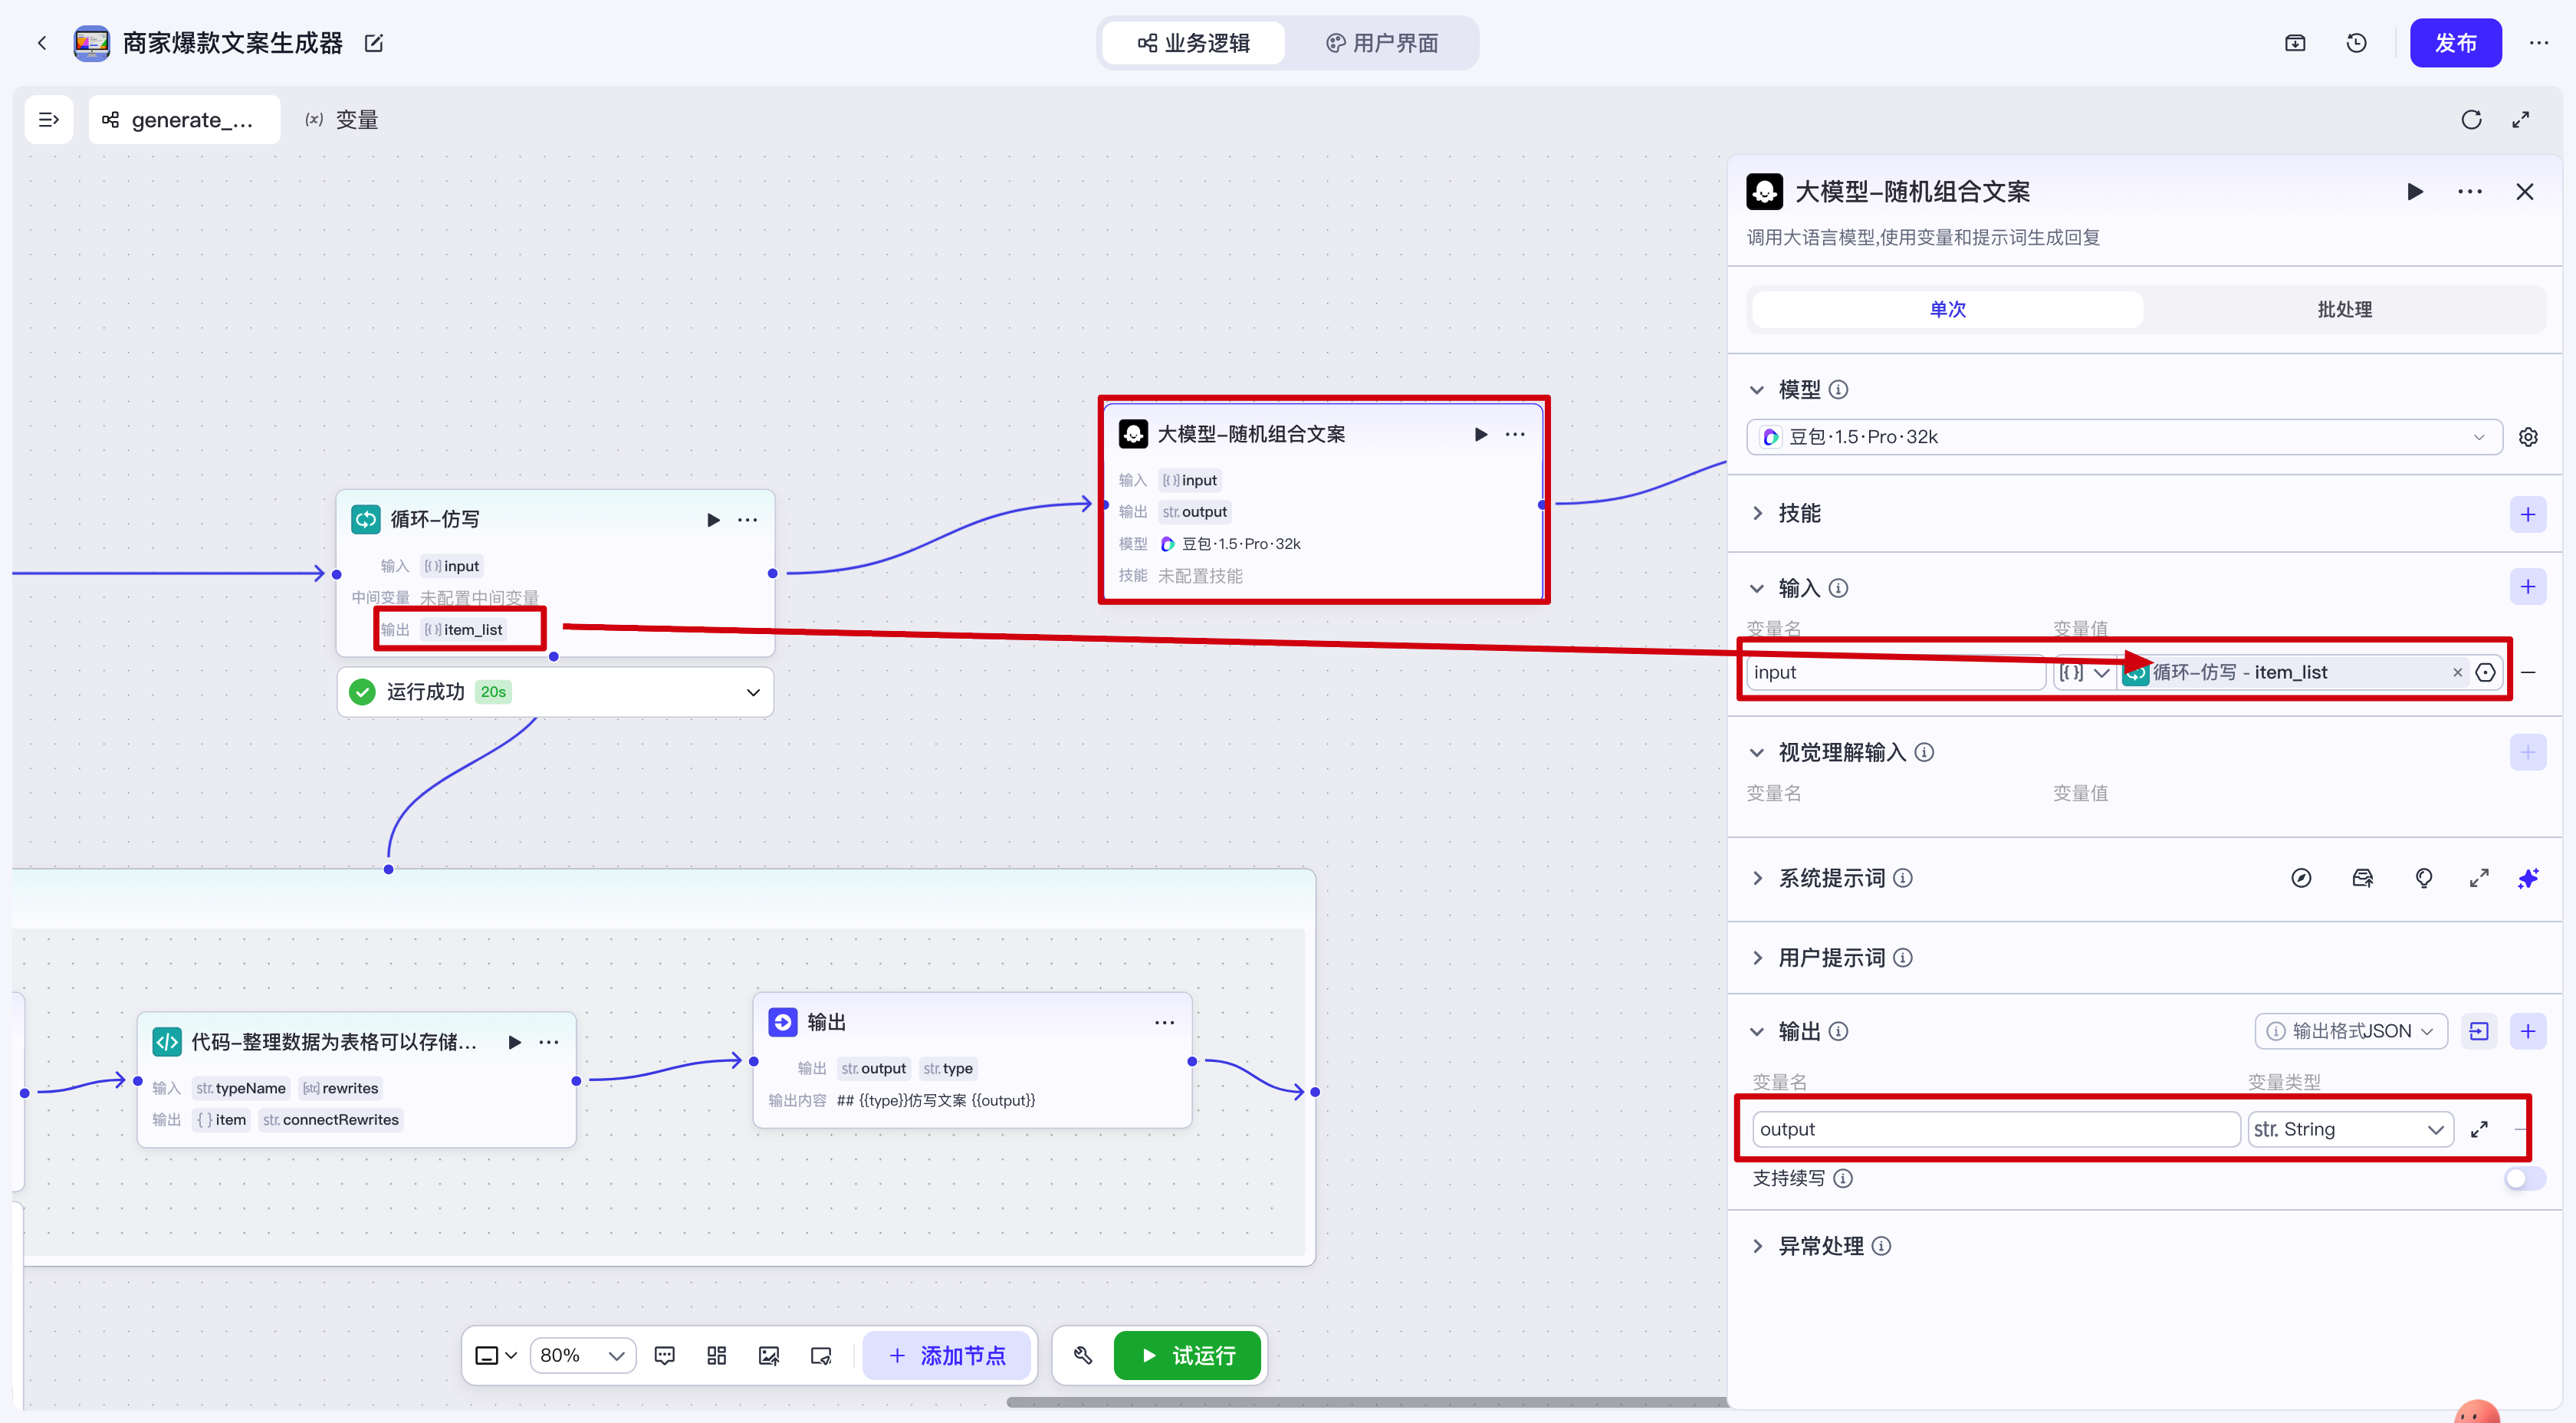Click the AI optimize prompt sparkle icon
This screenshot has height=1423, width=2576.
click(x=2527, y=878)
